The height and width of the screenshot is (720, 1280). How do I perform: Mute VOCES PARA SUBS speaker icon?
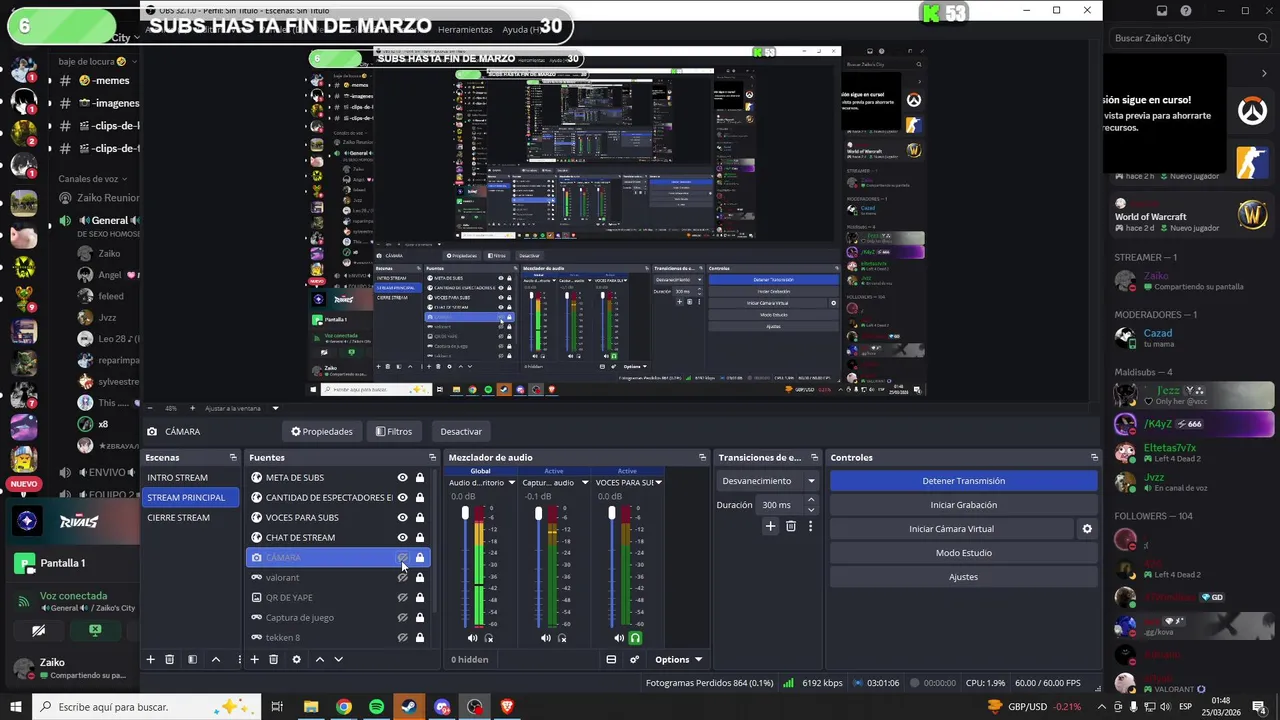(619, 638)
